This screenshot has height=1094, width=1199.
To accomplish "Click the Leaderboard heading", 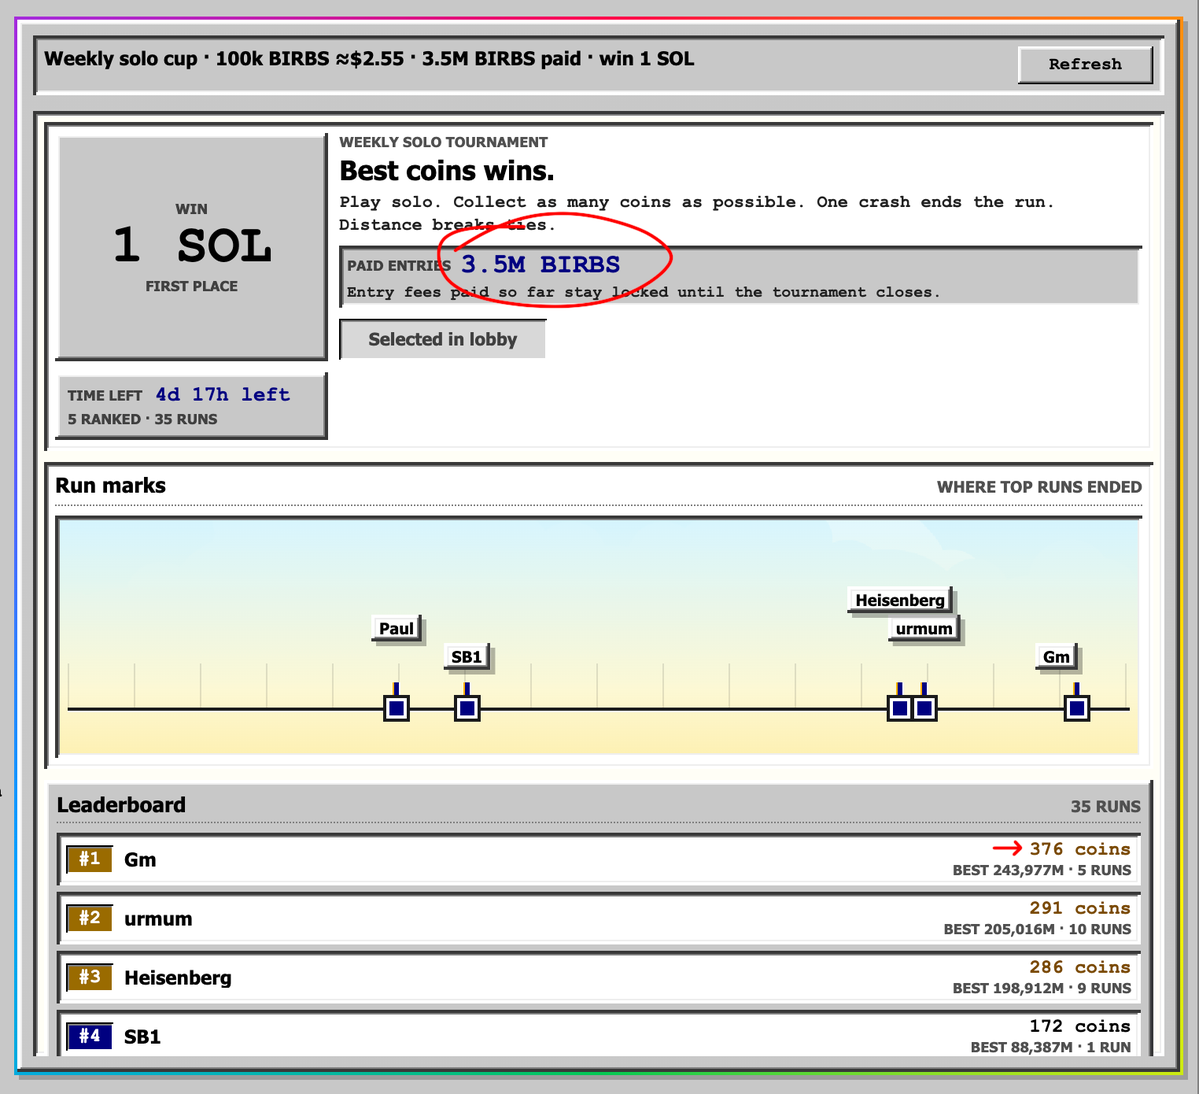I will [121, 804].
